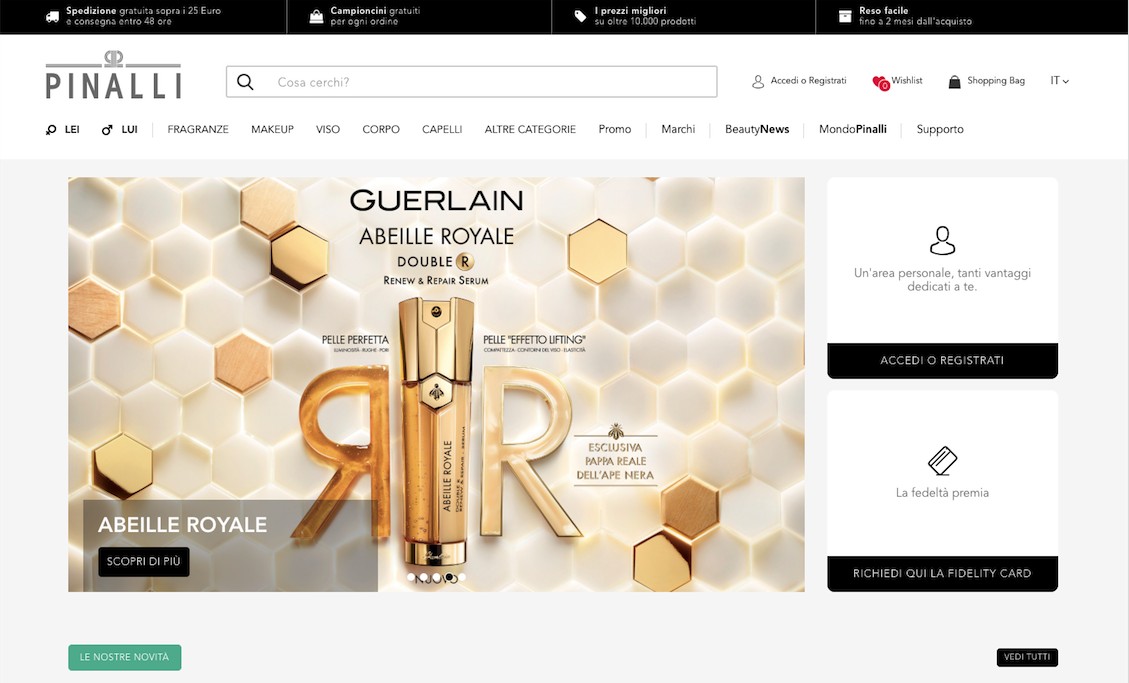Screen dimensions: 1129x683
Task: Click RICHIEDI QUI LA FIDELITY CARD button
Action: pos(943,574)
